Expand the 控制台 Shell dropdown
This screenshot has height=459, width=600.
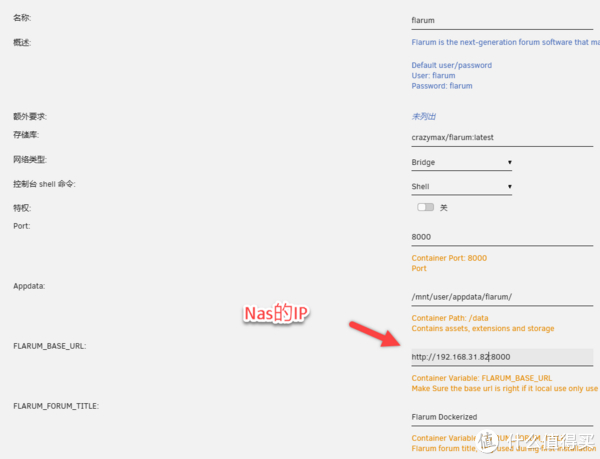pyautogui.click(x=462, y=186)
